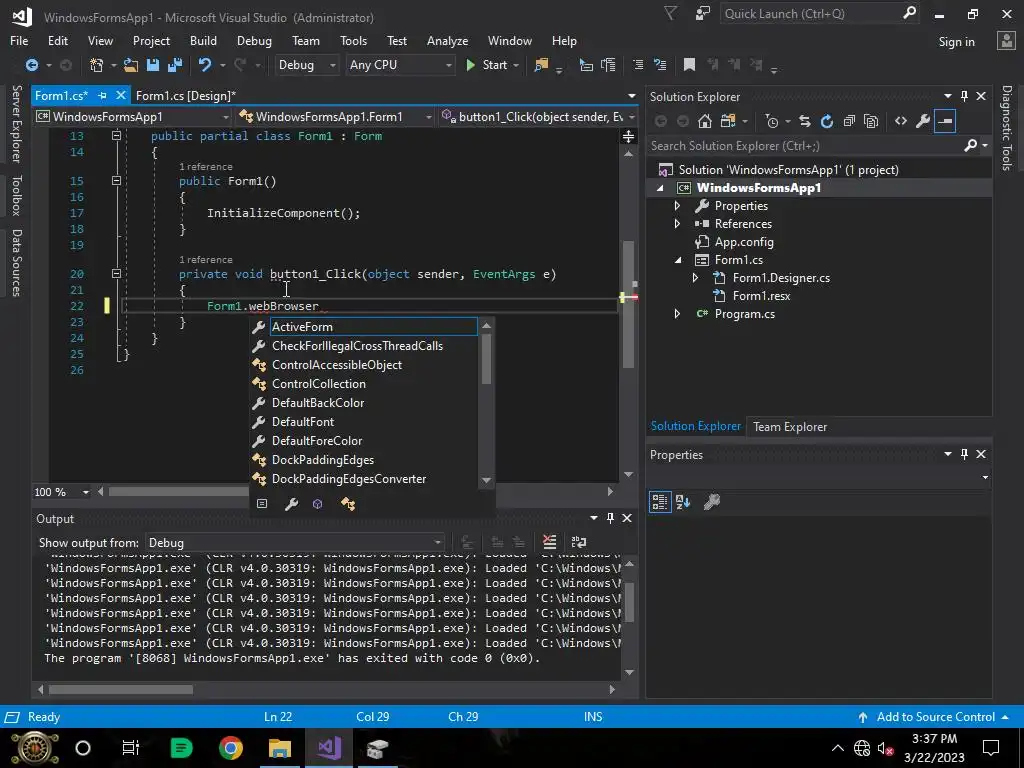Image resolution: width=1024 pixels, height=768 pixels.
Task: Click the Navigate Backward arrow icon
Action: (31, 65)
